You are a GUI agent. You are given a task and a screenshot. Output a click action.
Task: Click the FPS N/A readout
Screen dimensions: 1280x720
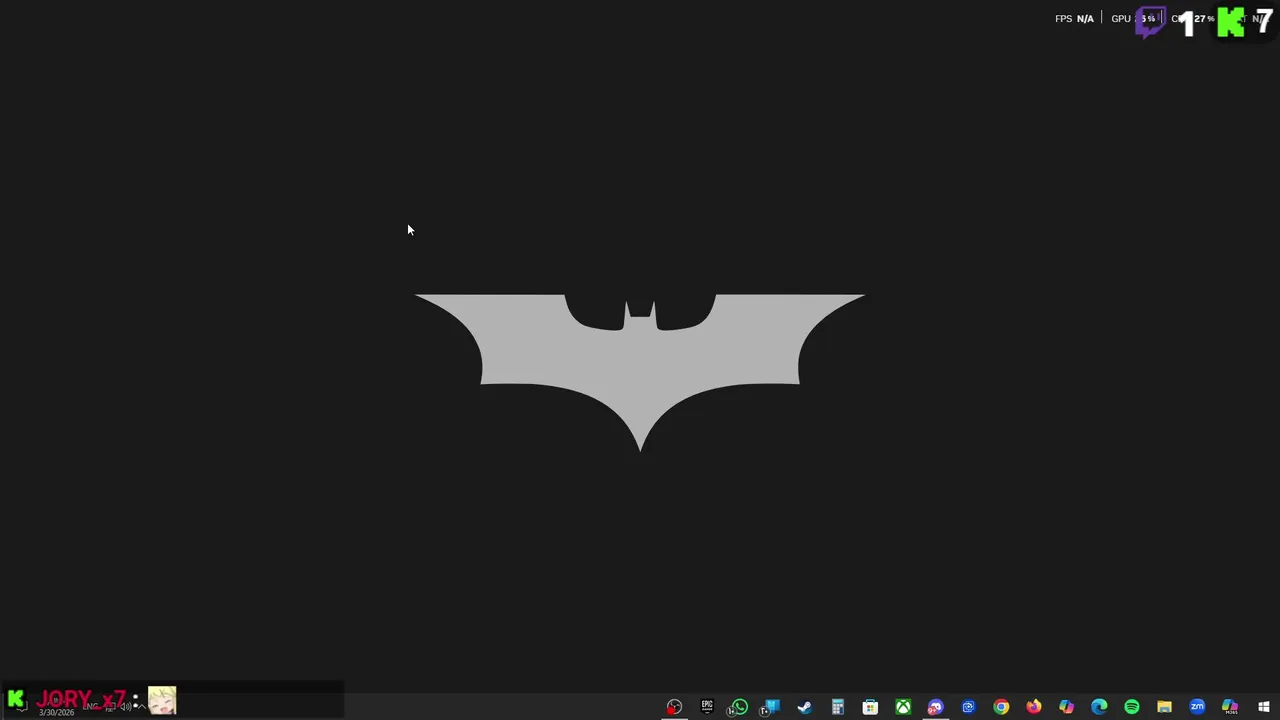click(x=1074, y=19)
